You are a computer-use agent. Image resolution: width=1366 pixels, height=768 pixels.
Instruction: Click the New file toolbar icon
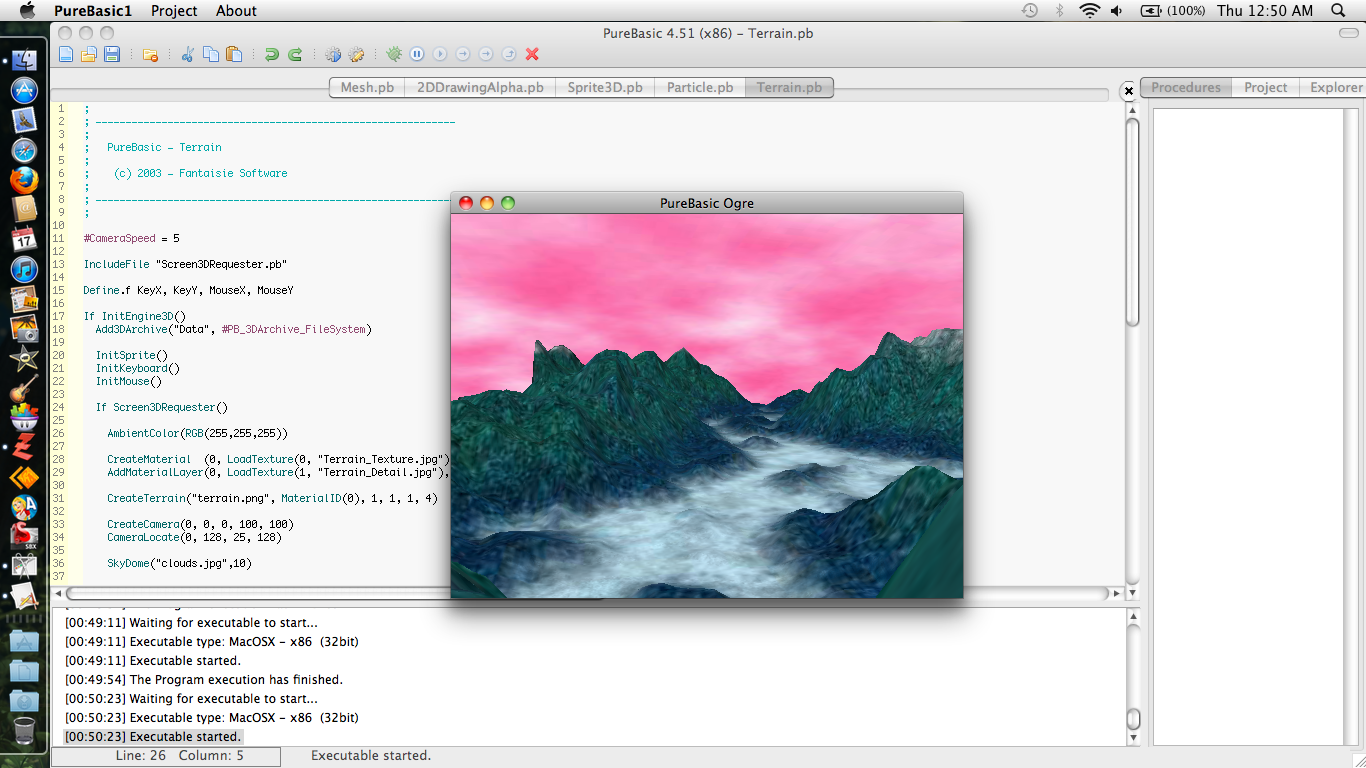(x=66, y=54)
